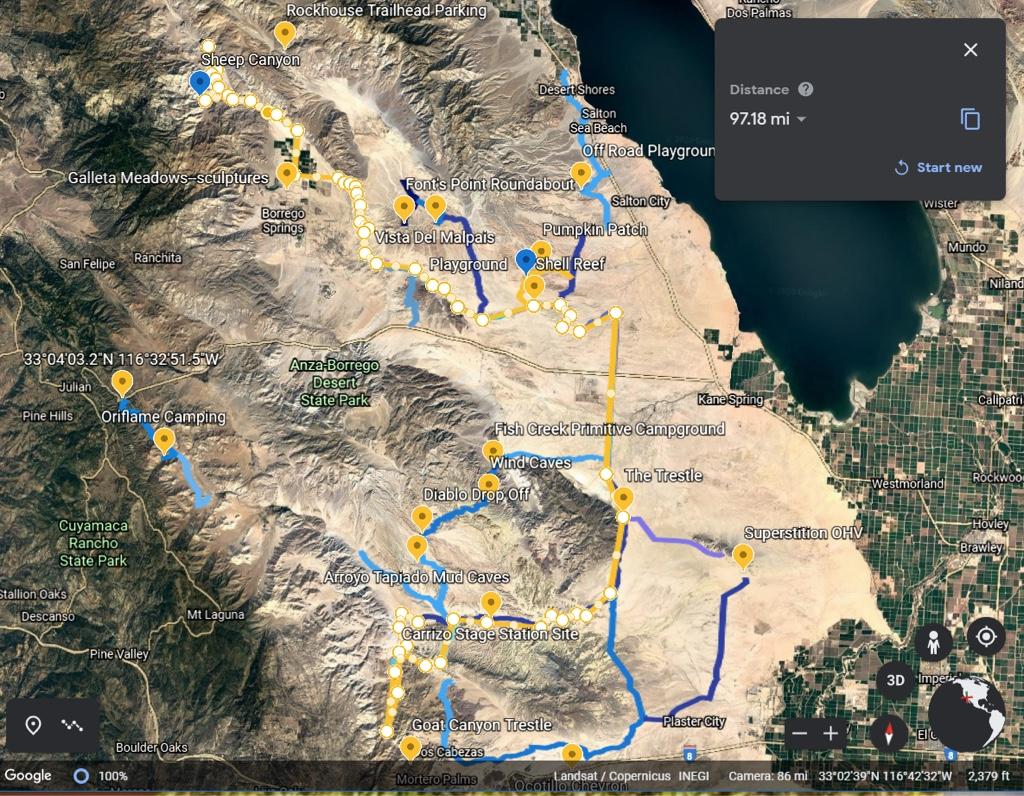Viewport: 1024px width, 796px height.
Task: Click the Diablo Drop Off pin
Action: click(422, 518)
